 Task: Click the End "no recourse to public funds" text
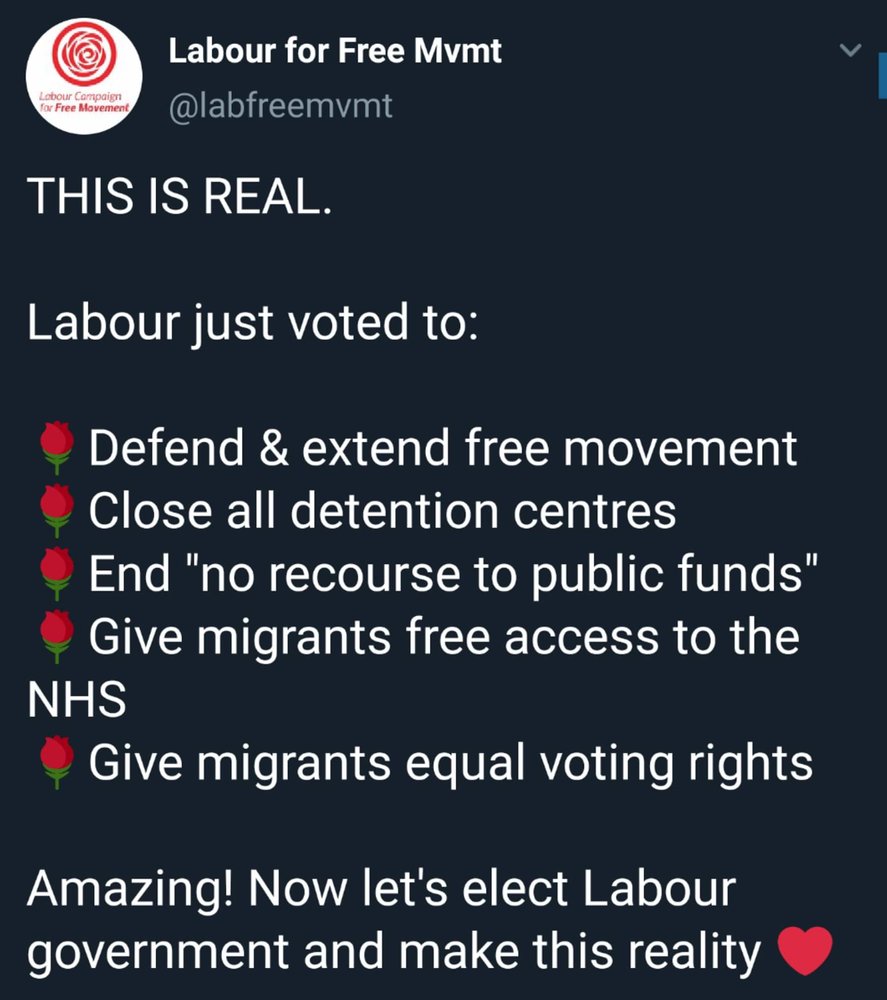[453, 573]
